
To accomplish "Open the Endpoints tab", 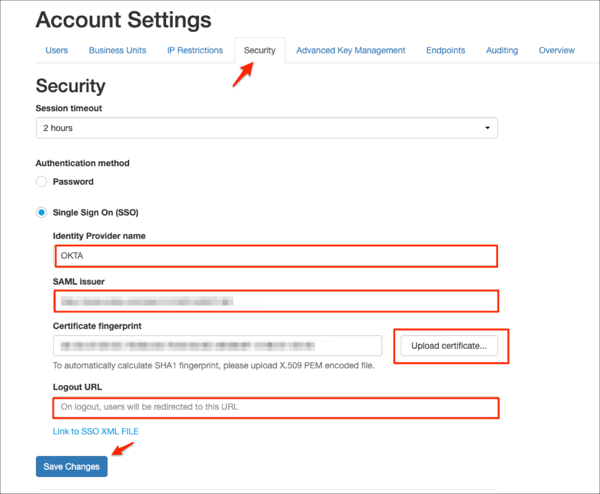I will [445, 50].
